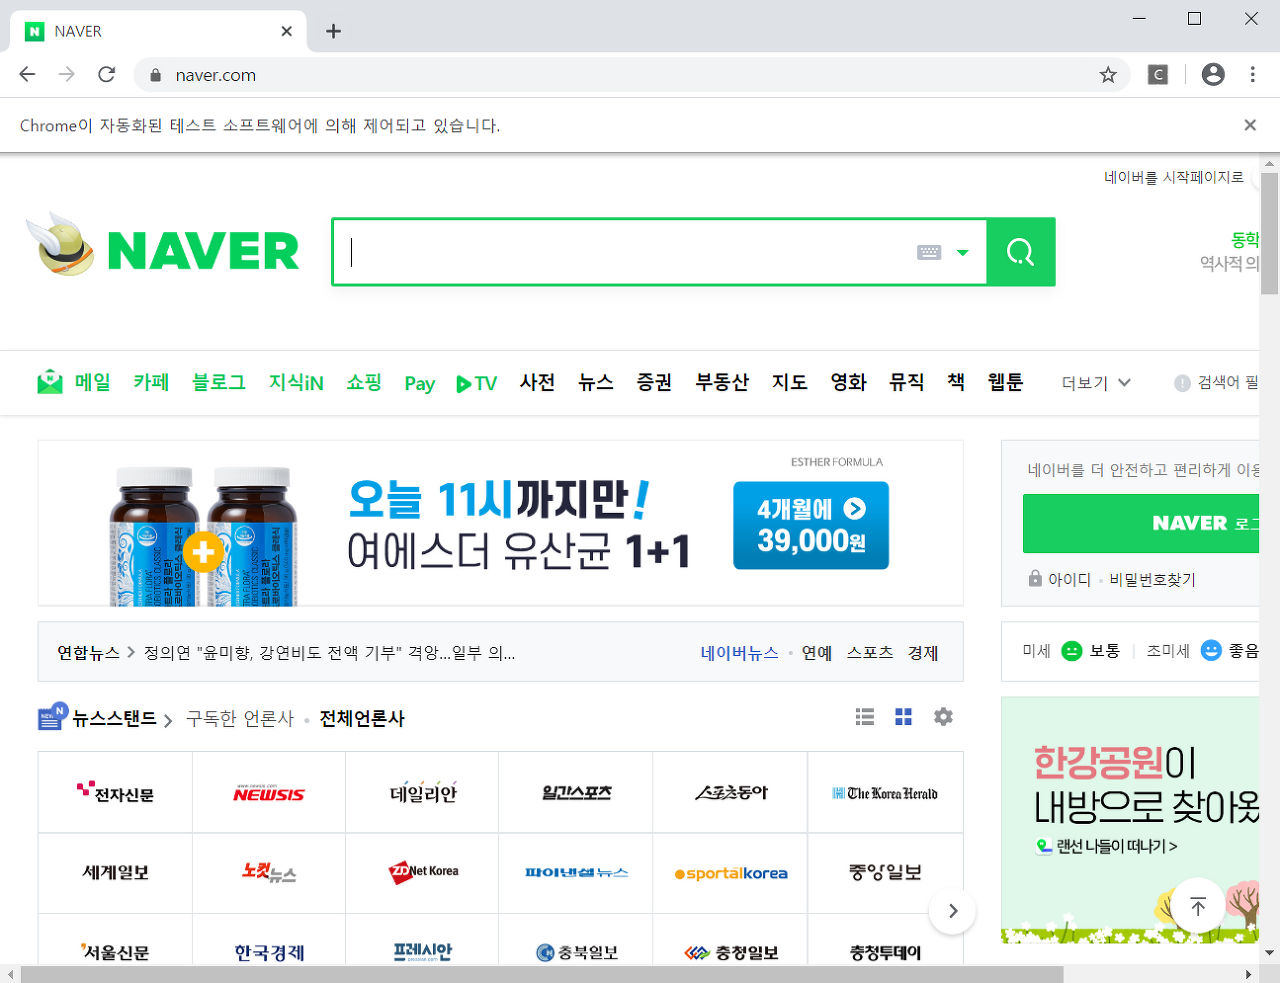Click the 뉴스스탠드 icon

click(53, 717)
